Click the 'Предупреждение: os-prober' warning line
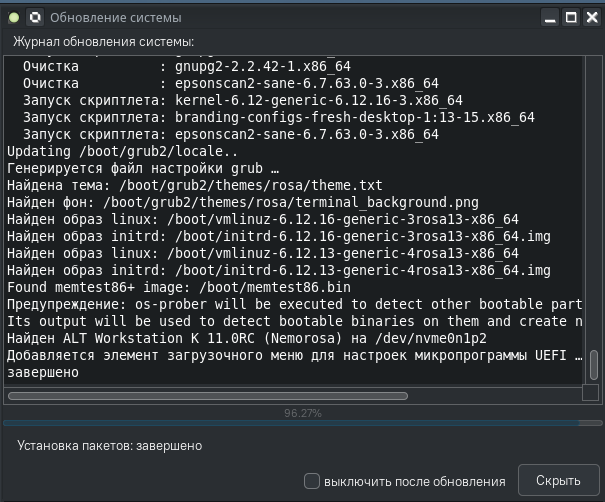 [294, 304]
